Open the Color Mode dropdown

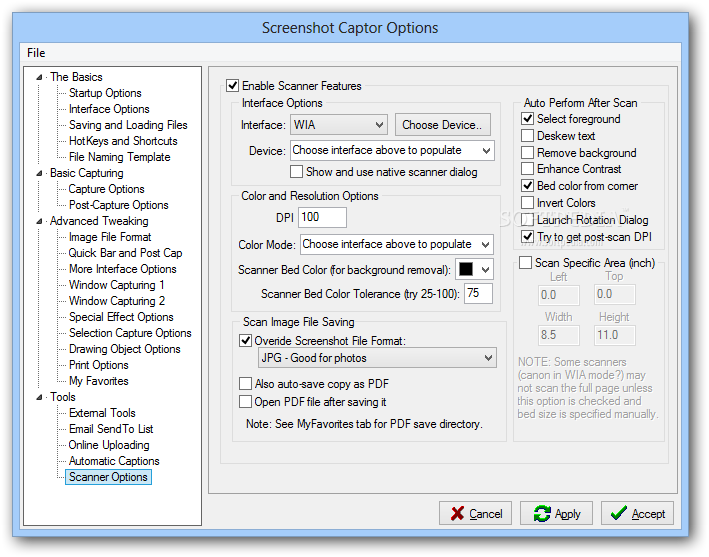(397, 245)
